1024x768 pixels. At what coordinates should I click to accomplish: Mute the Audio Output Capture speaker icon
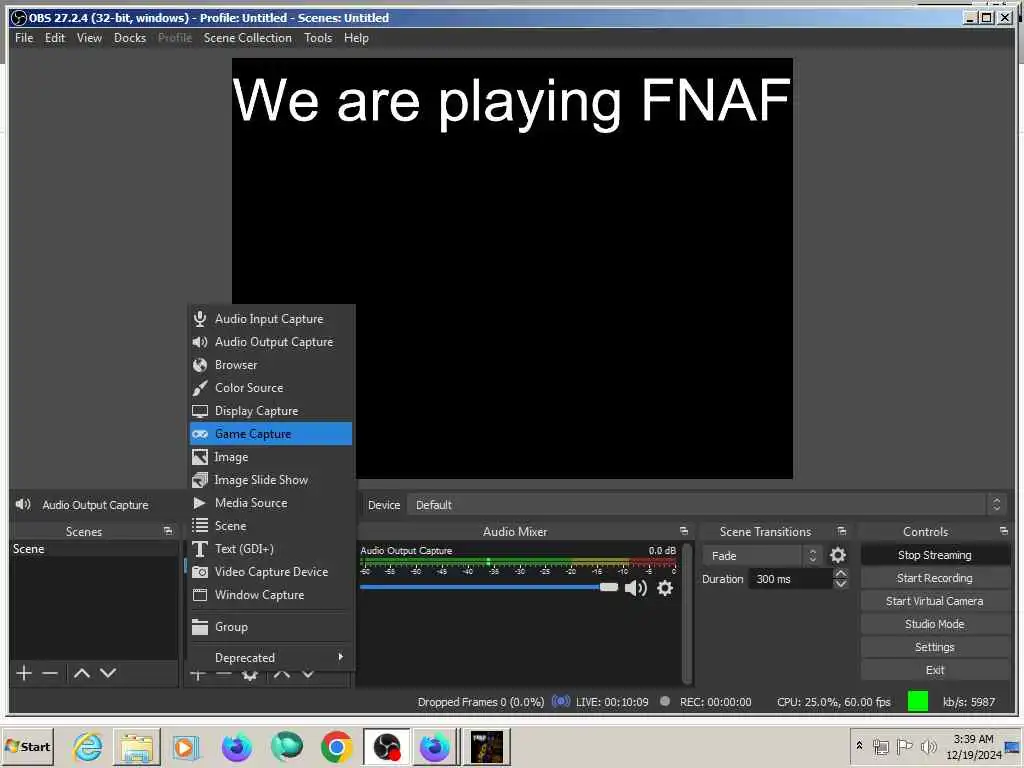[x=635, y=588]
